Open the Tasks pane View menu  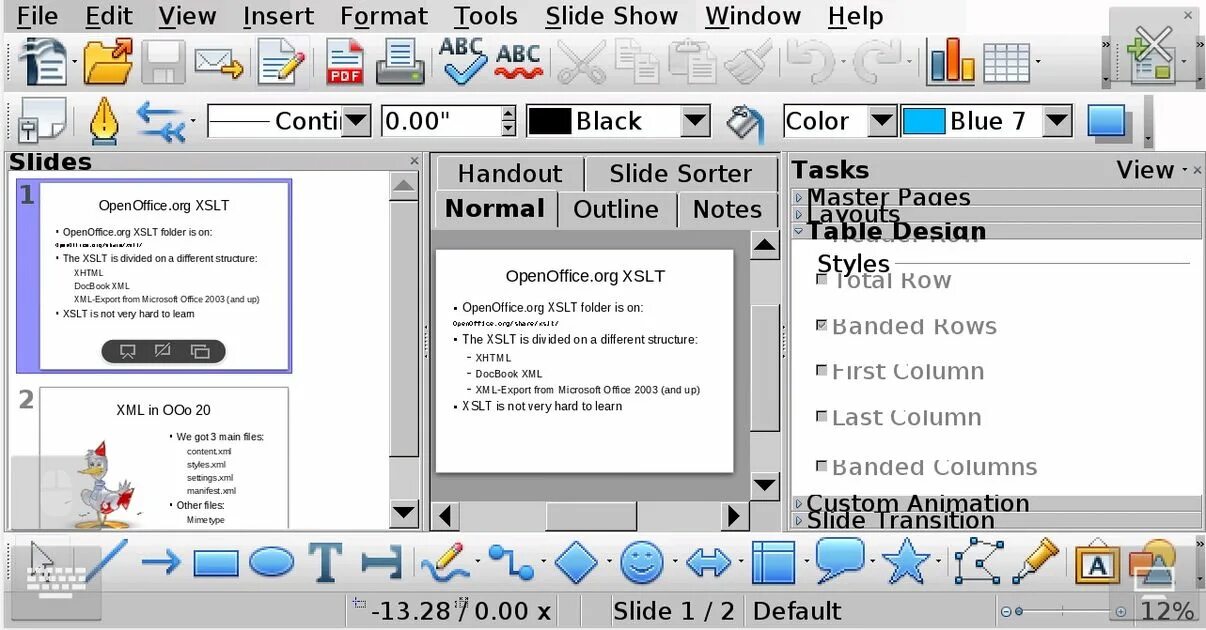click(x=1151, y=170)
